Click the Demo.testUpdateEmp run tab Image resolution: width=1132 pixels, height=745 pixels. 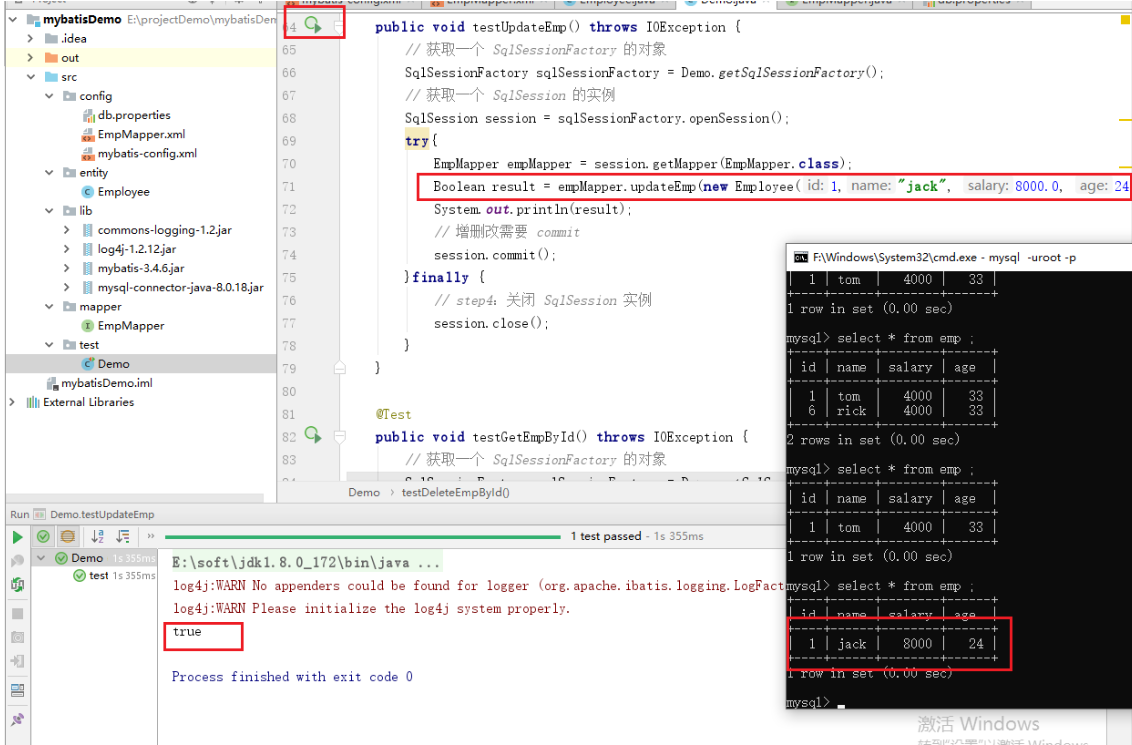point(102,514)
